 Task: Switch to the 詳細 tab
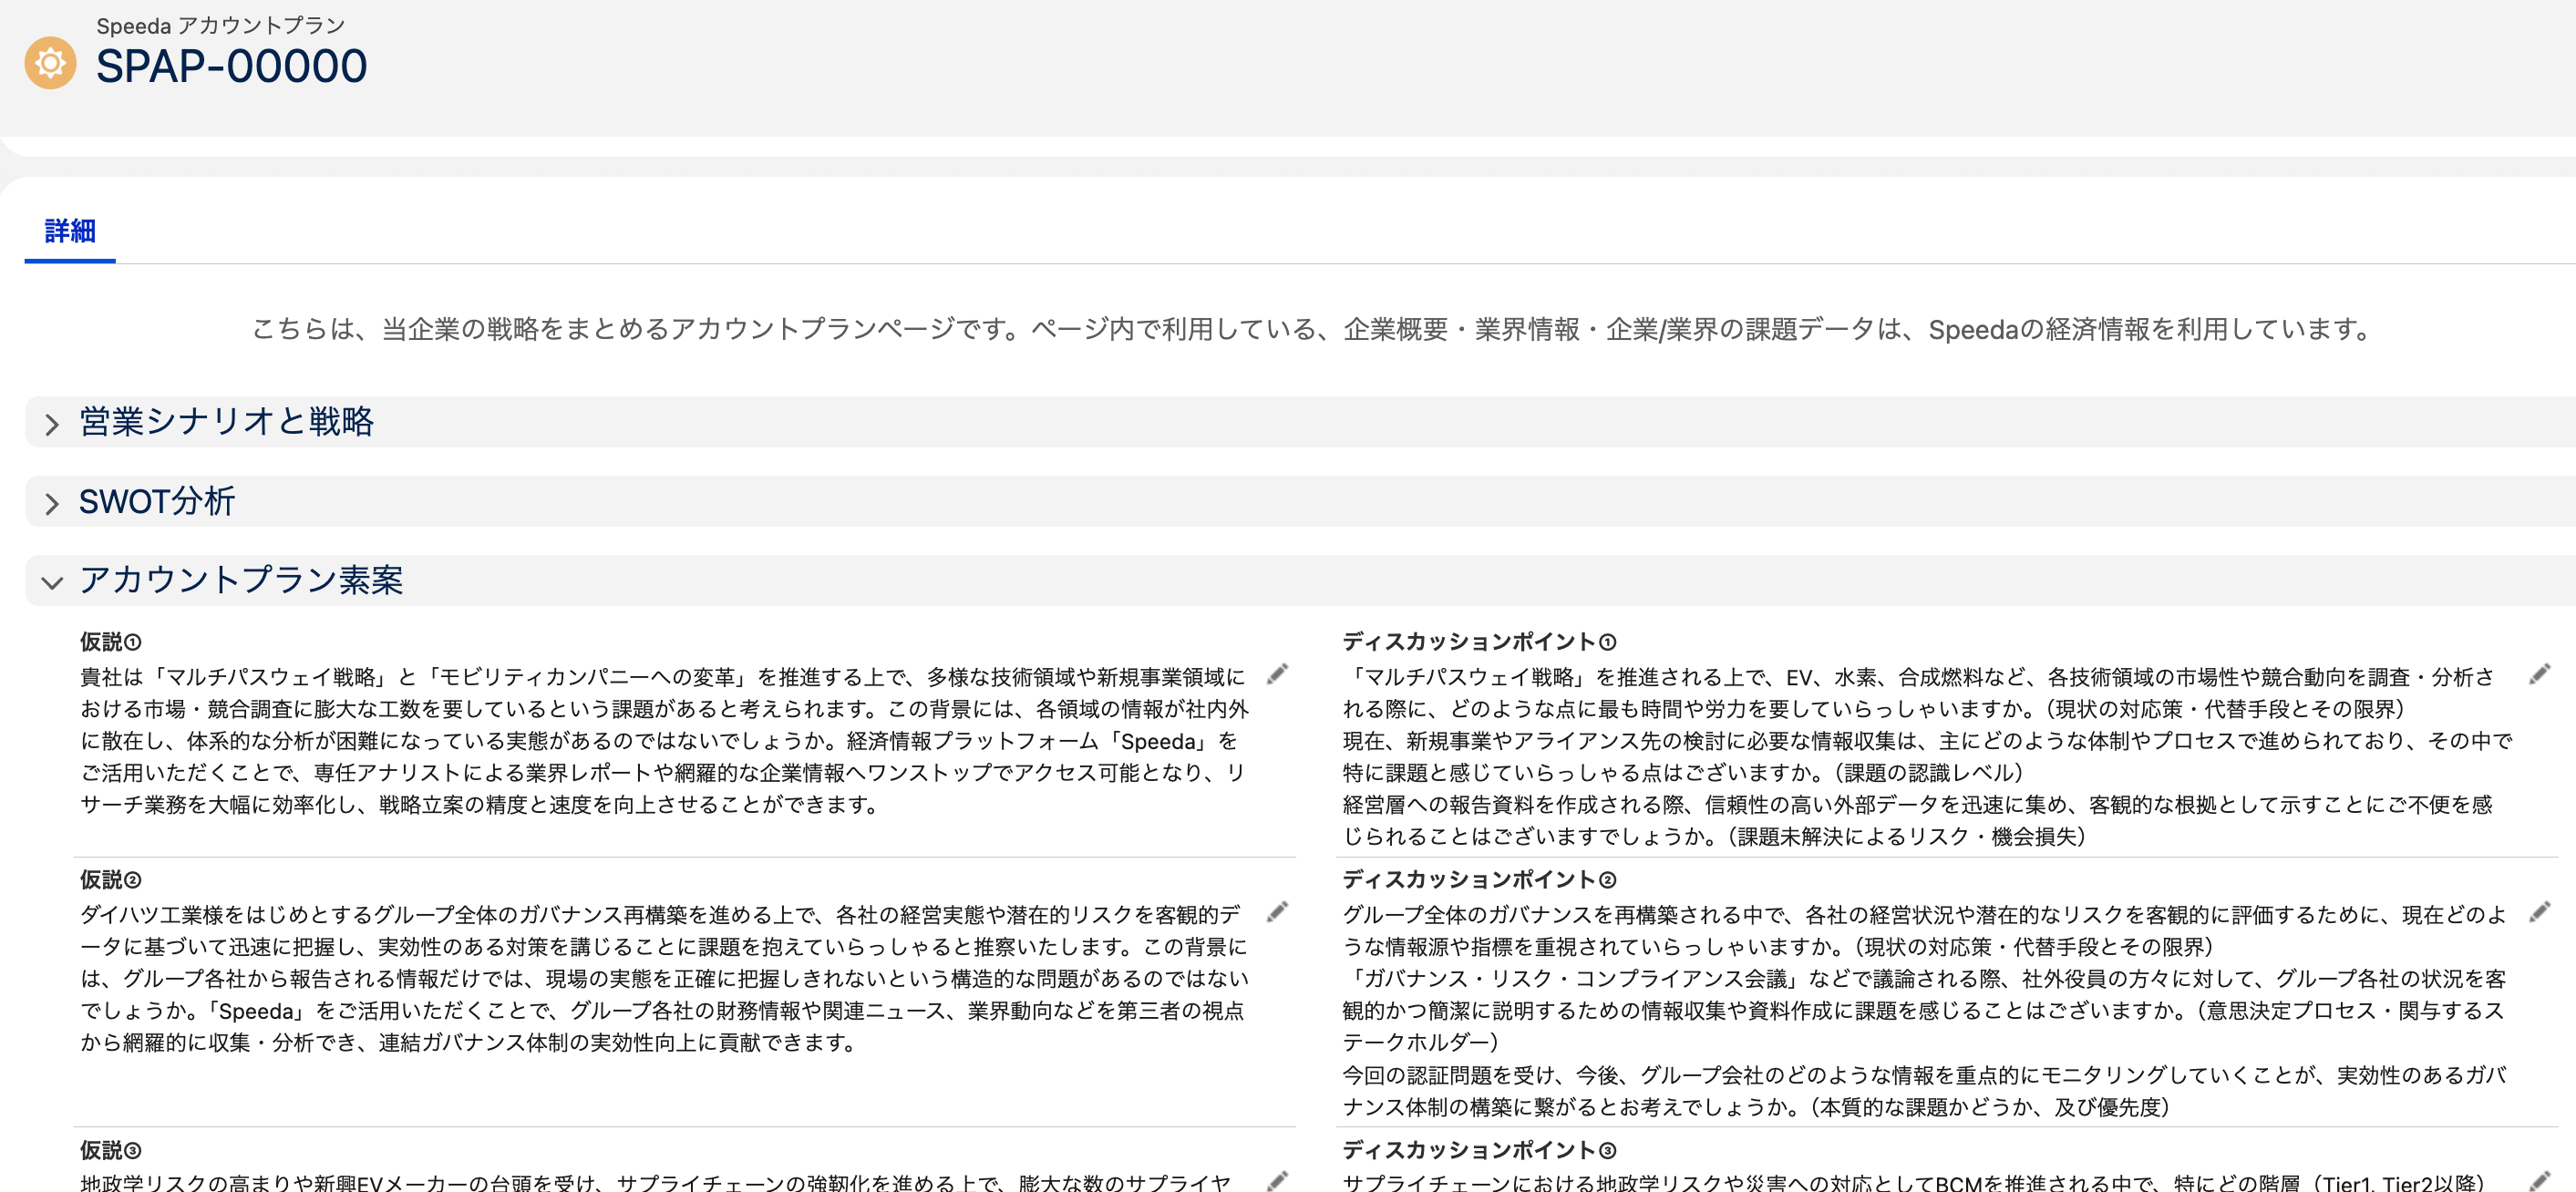pos(70,231)
